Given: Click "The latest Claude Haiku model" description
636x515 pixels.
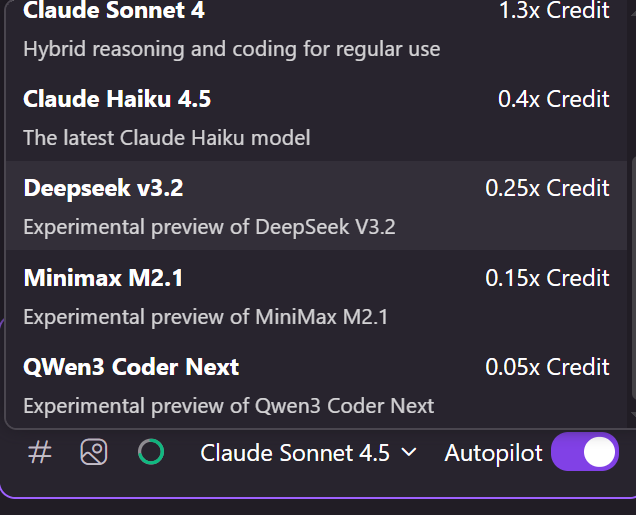Looking at the screenshot, I should tap(166, 137).
